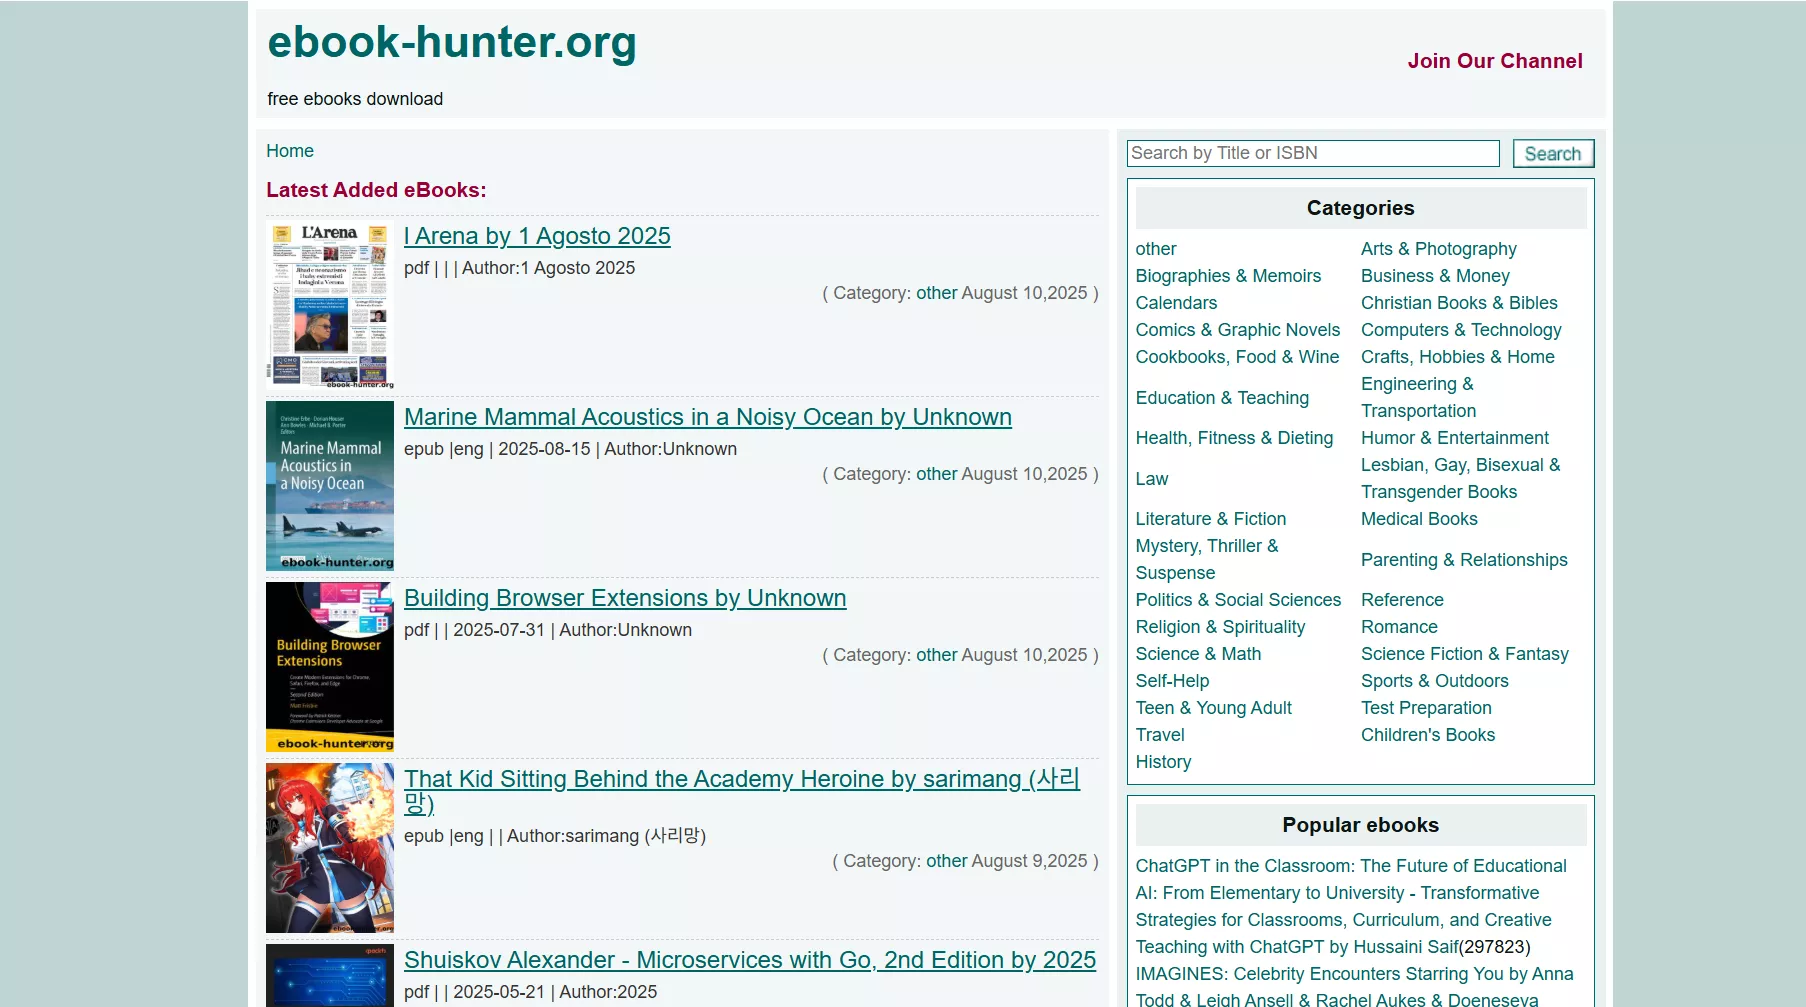This screenshot has height=1007, width=1806.
Task: Open Science & Math category
Action: 1198,654
